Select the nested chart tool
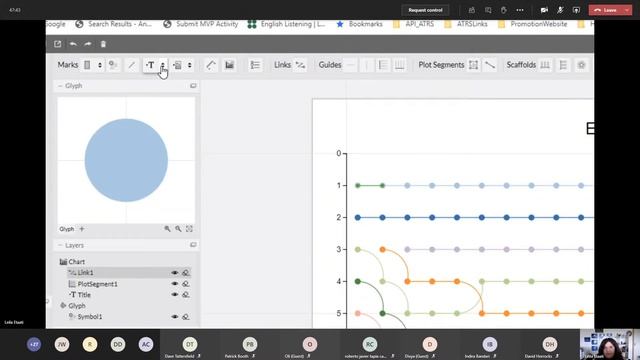This screenshot has height=360, width=640. click(229, 65)
